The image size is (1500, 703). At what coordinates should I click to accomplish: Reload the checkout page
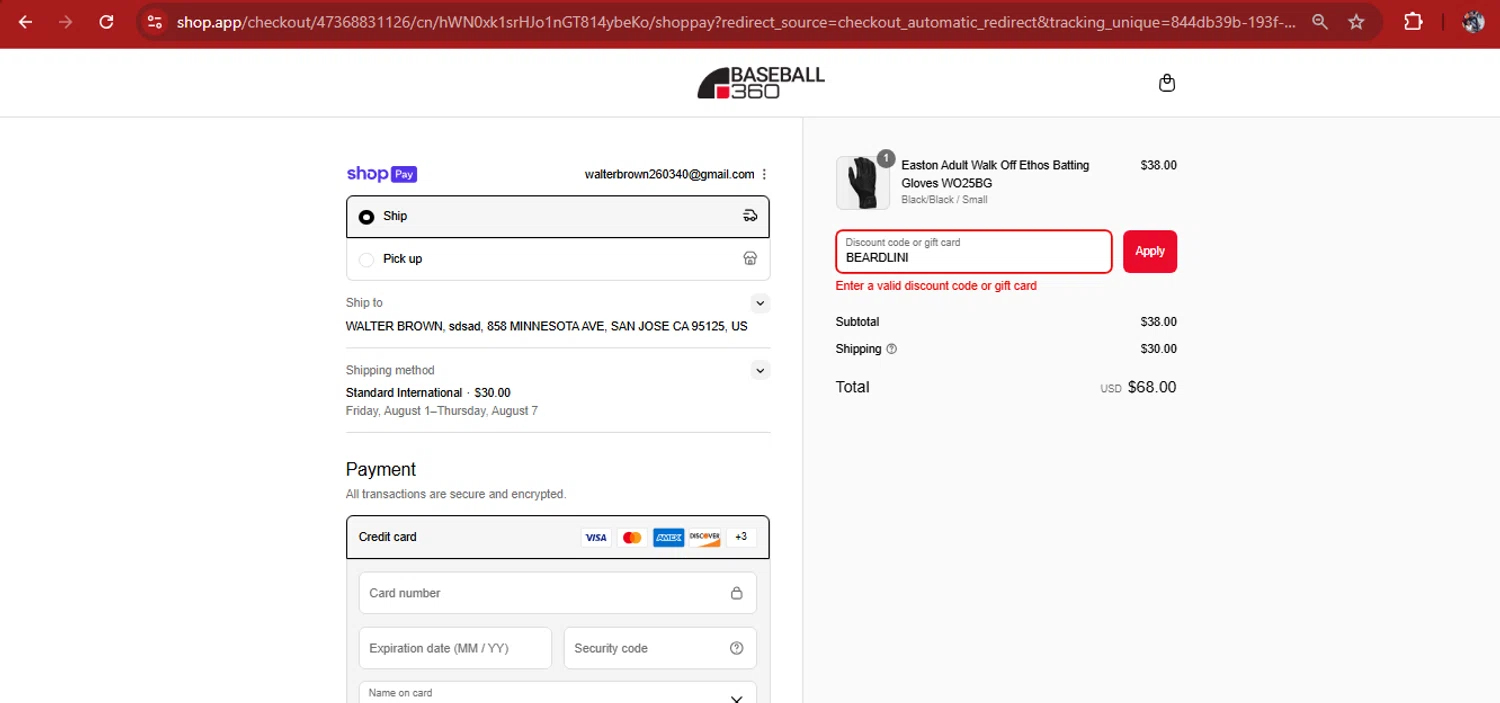pos(106,22)
